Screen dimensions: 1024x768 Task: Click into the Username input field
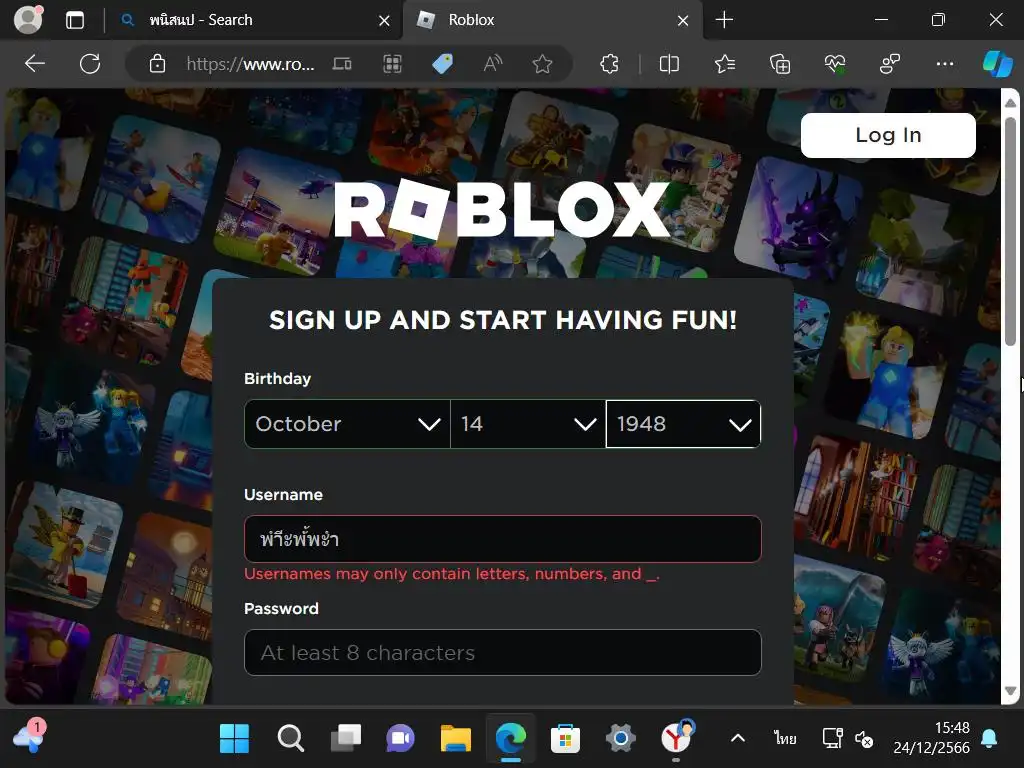[503, 539]
